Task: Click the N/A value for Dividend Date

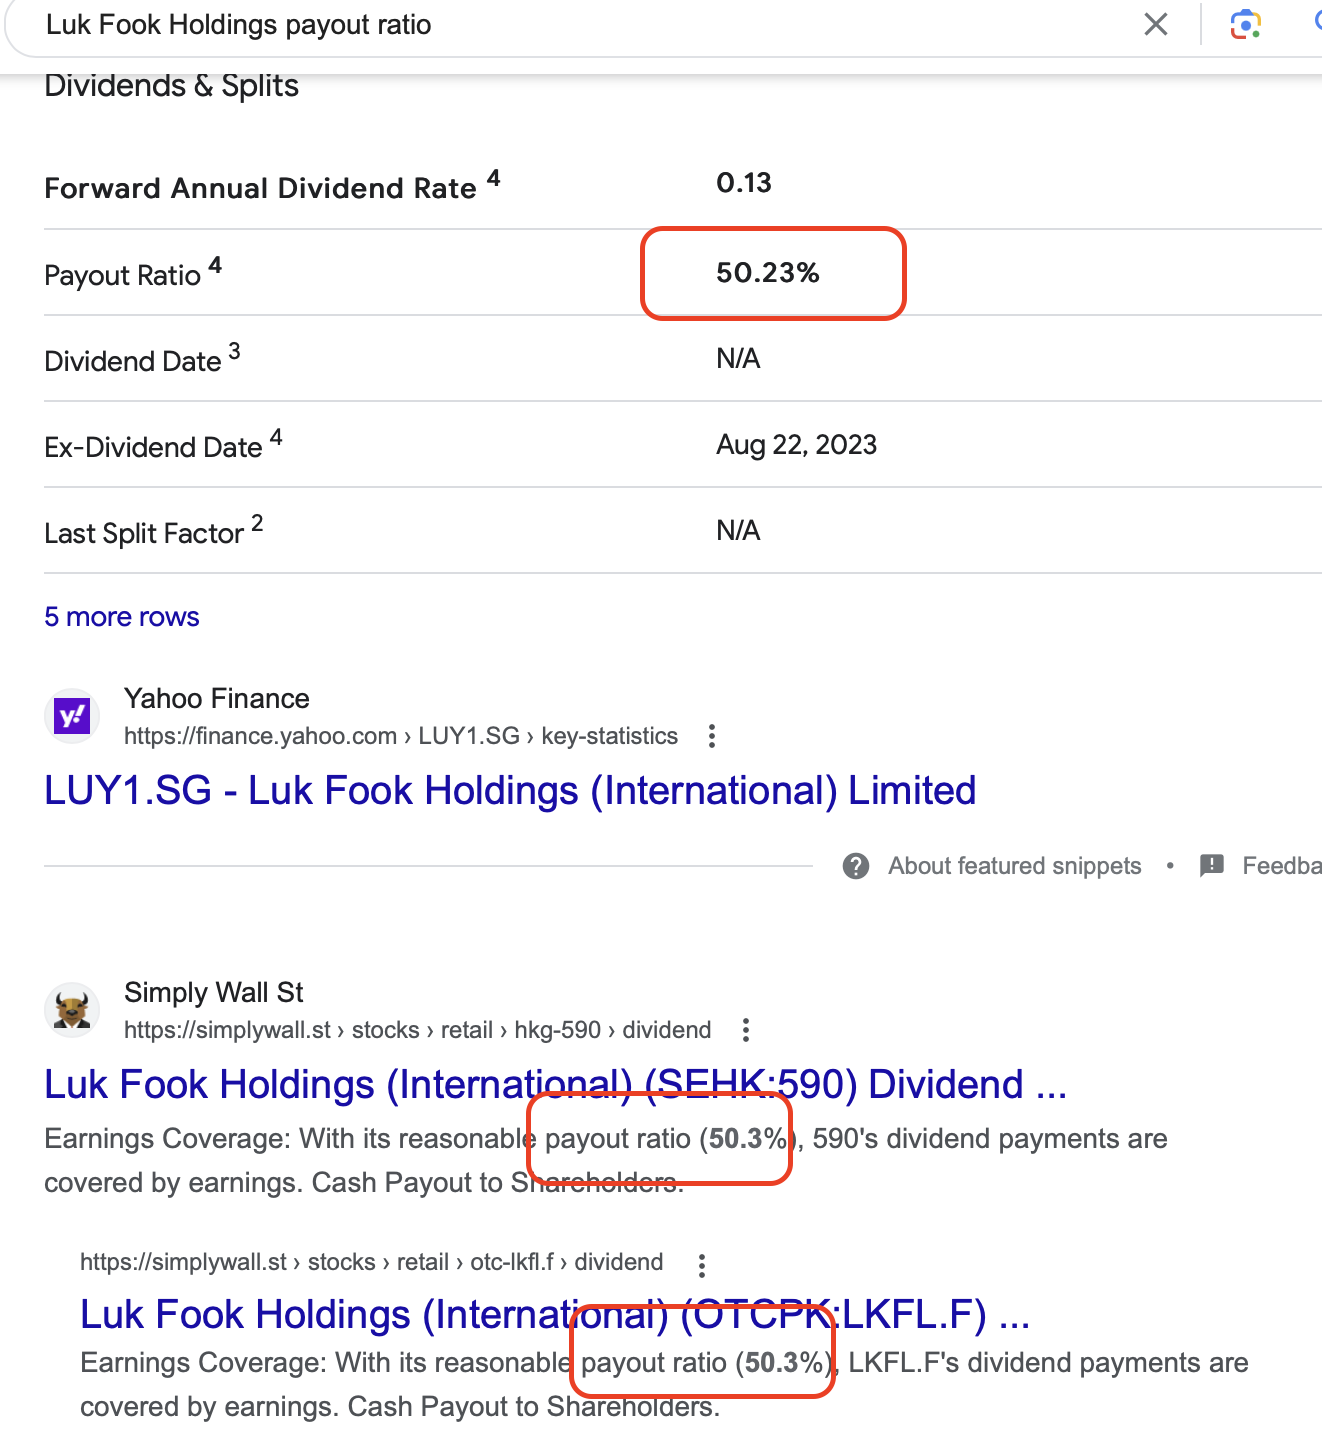Action: 738,359
